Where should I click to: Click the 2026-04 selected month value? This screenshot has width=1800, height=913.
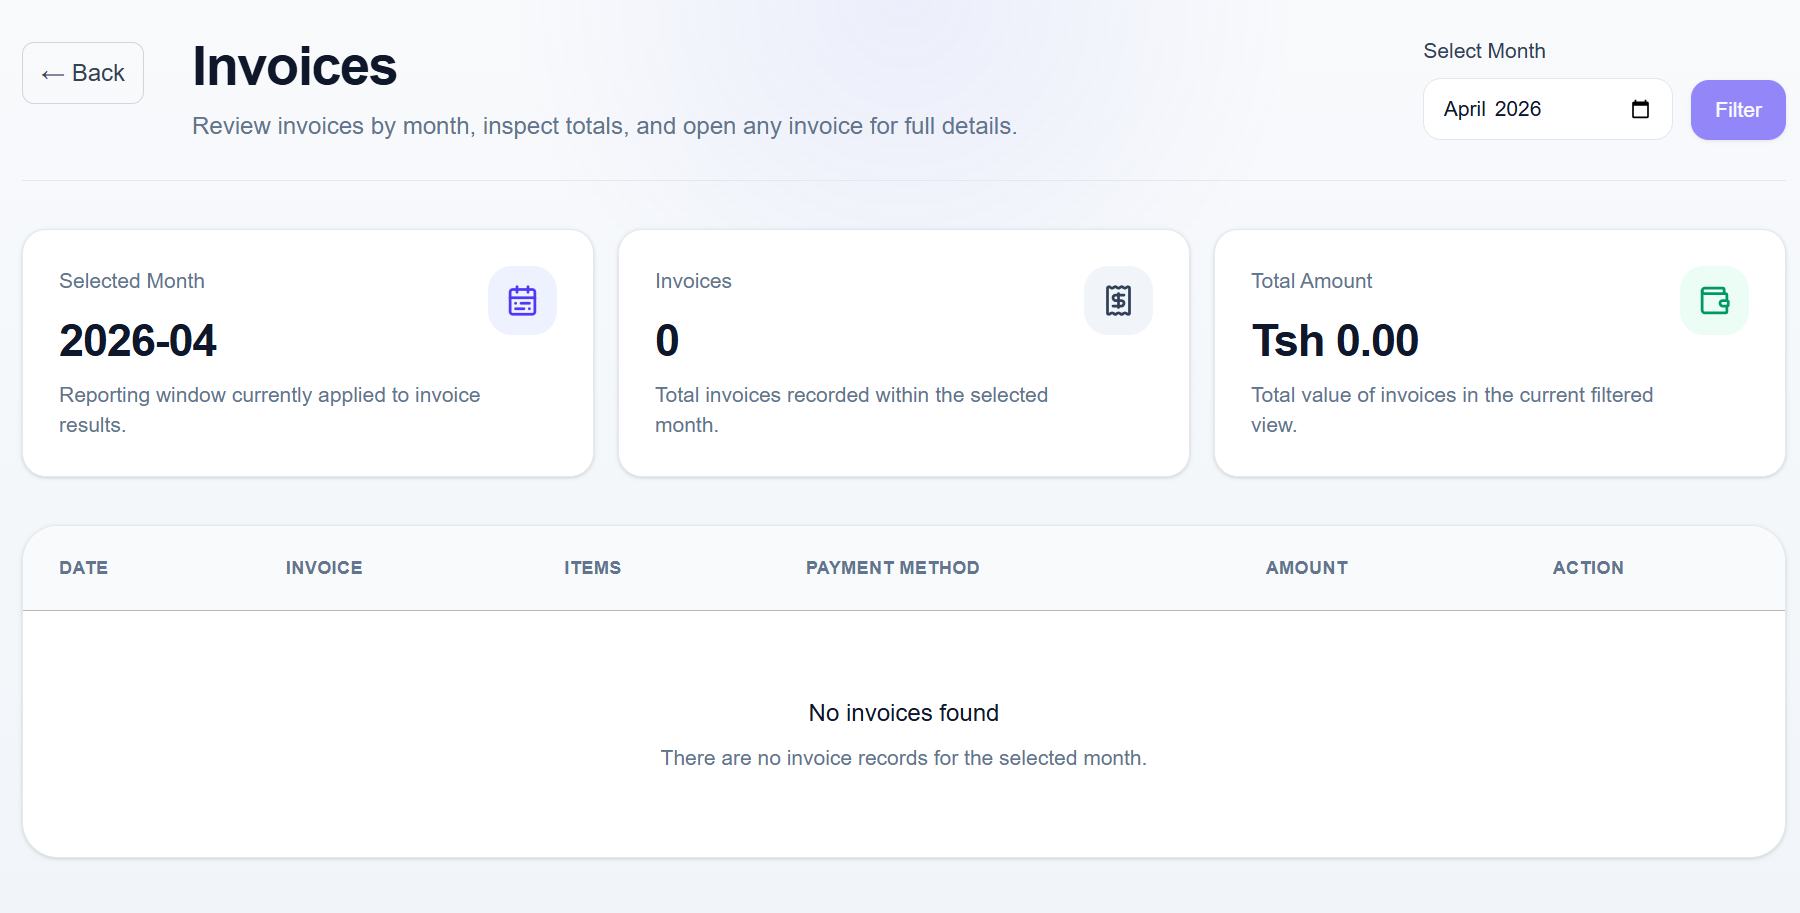137,341
